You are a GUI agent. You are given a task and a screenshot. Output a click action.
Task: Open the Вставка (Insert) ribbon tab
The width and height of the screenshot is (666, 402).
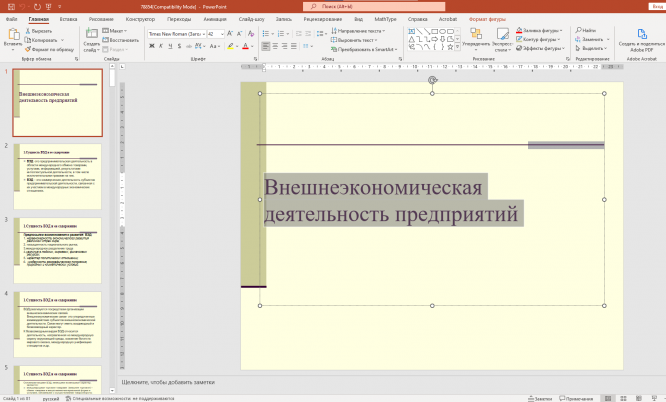pos(68,18)
